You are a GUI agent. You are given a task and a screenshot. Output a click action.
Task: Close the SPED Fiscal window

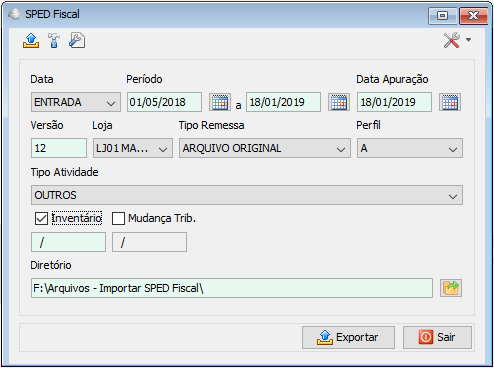(x=473, y=16)
